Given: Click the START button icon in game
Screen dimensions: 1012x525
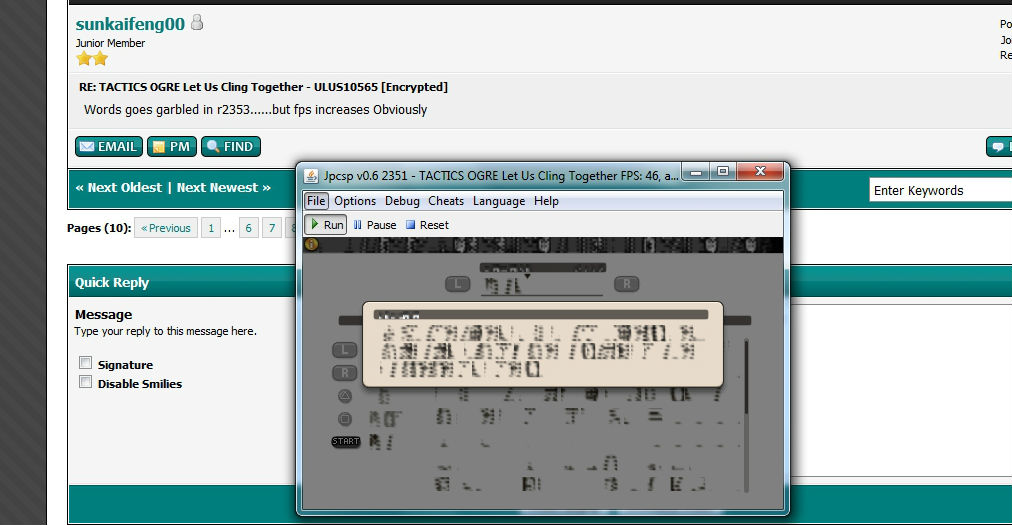Looking at the screenshot, I should 346,442.
